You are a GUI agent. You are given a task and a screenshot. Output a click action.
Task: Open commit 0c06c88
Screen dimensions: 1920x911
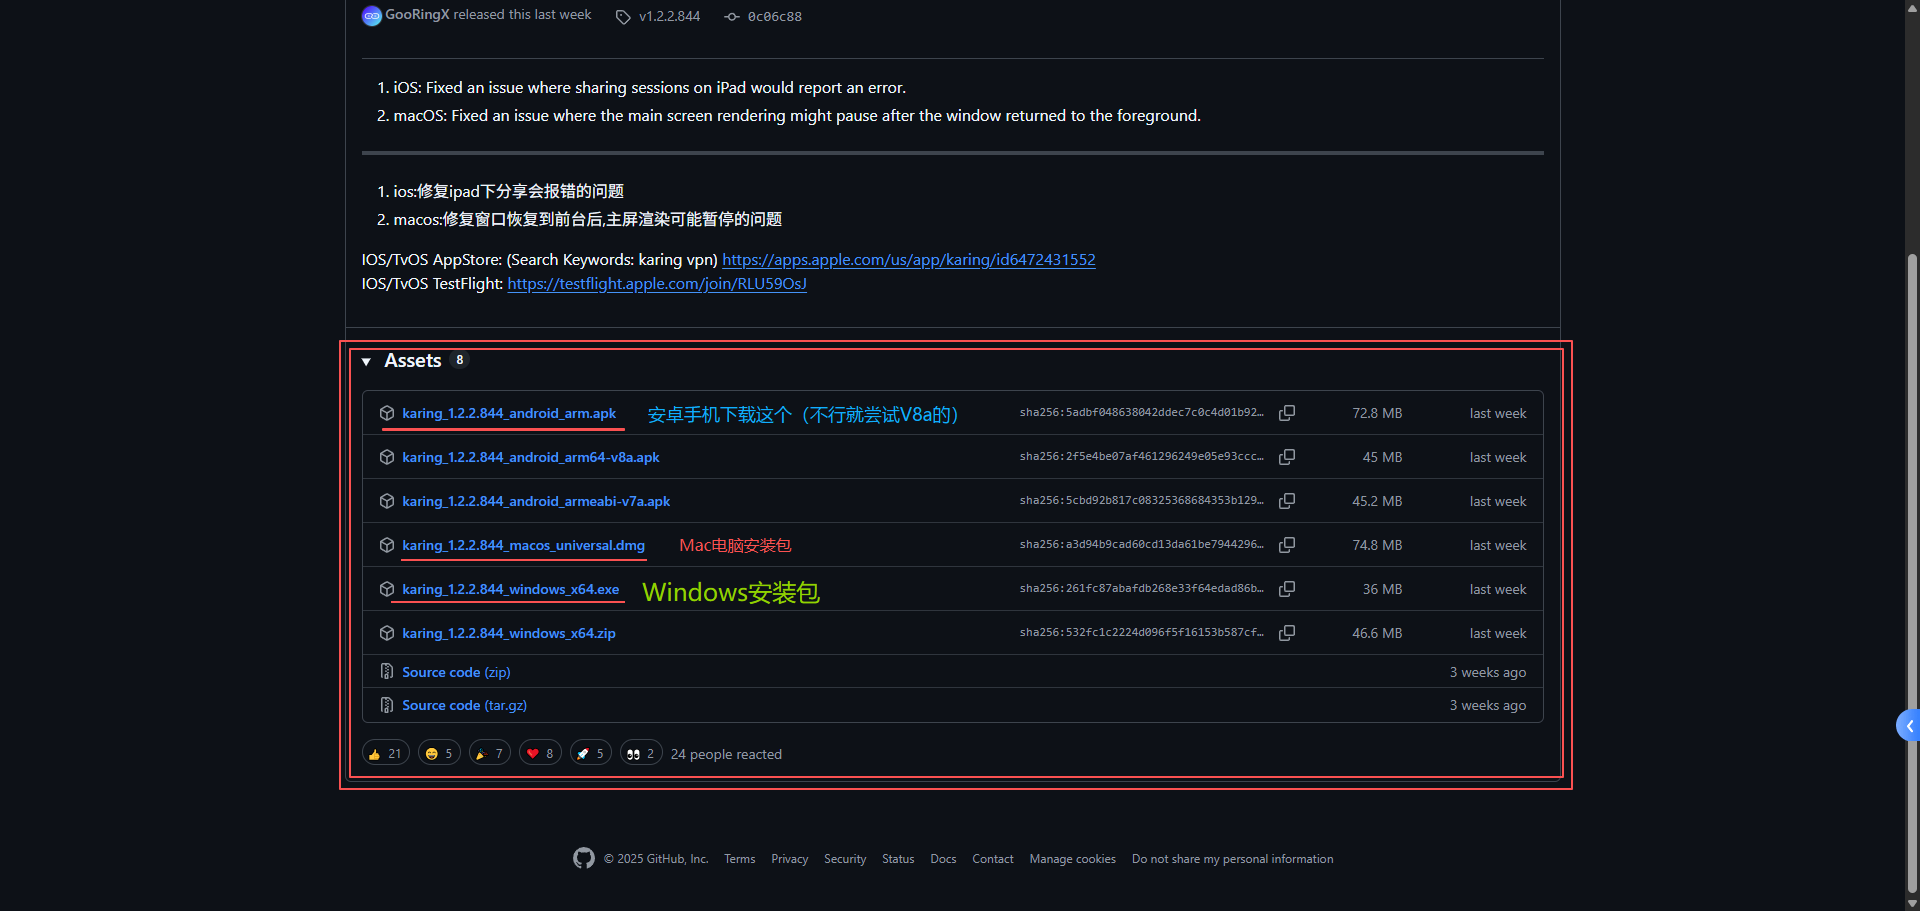(773, 17)
